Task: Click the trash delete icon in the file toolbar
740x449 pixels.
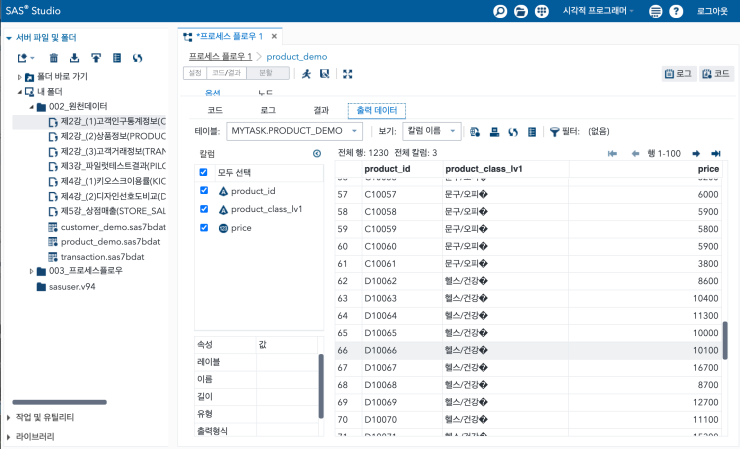Action: 53,58
